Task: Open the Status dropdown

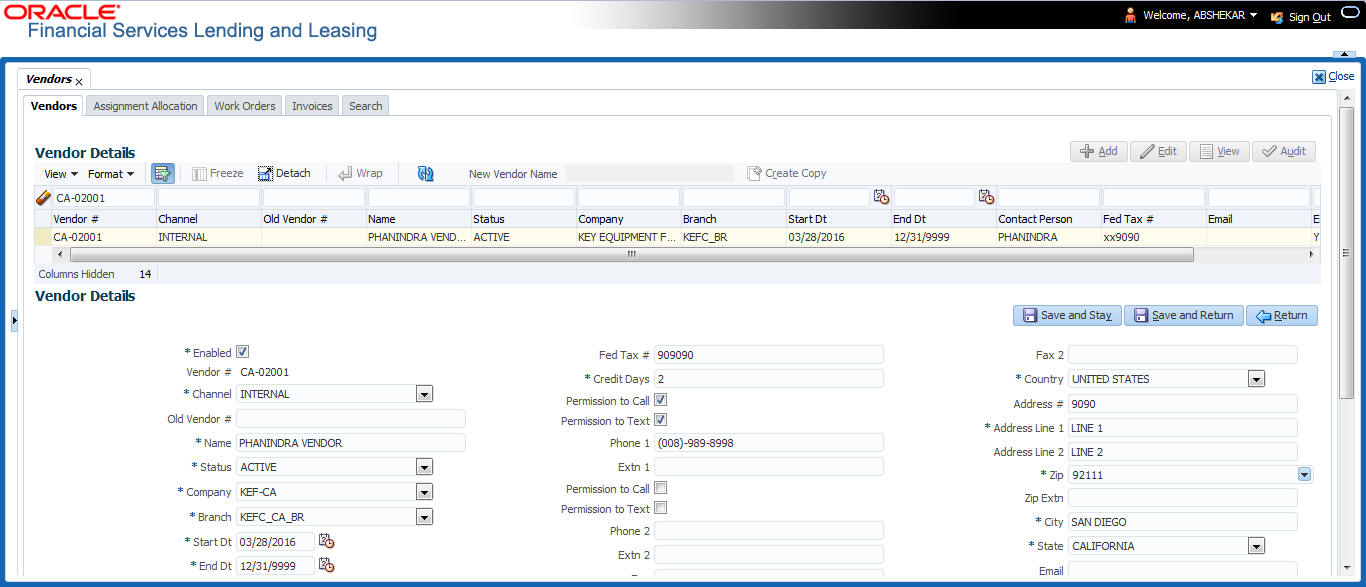Action: (424, 467)
